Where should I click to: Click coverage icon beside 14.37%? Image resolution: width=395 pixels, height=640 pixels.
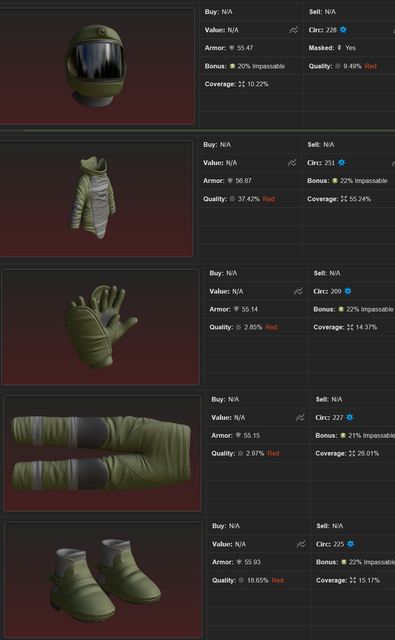click(350, 327)
